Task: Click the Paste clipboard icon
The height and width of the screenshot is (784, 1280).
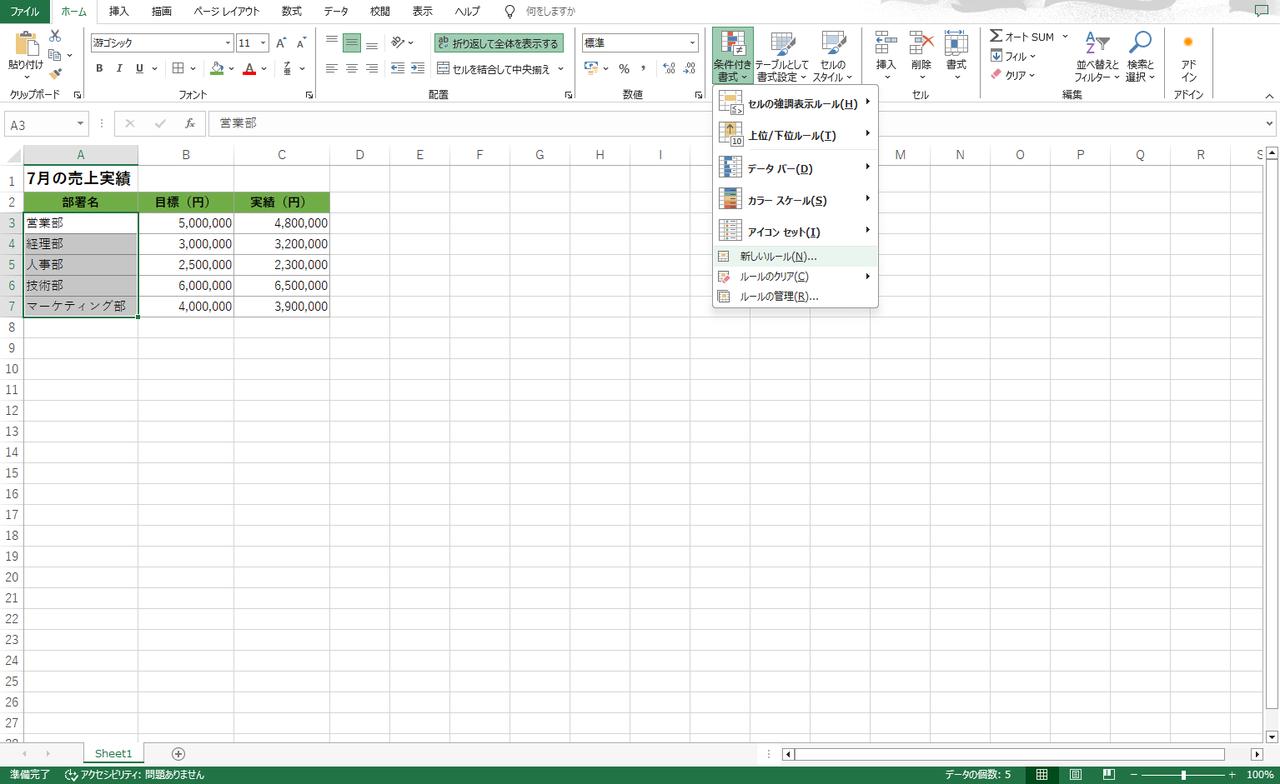Action: point(25,45)
